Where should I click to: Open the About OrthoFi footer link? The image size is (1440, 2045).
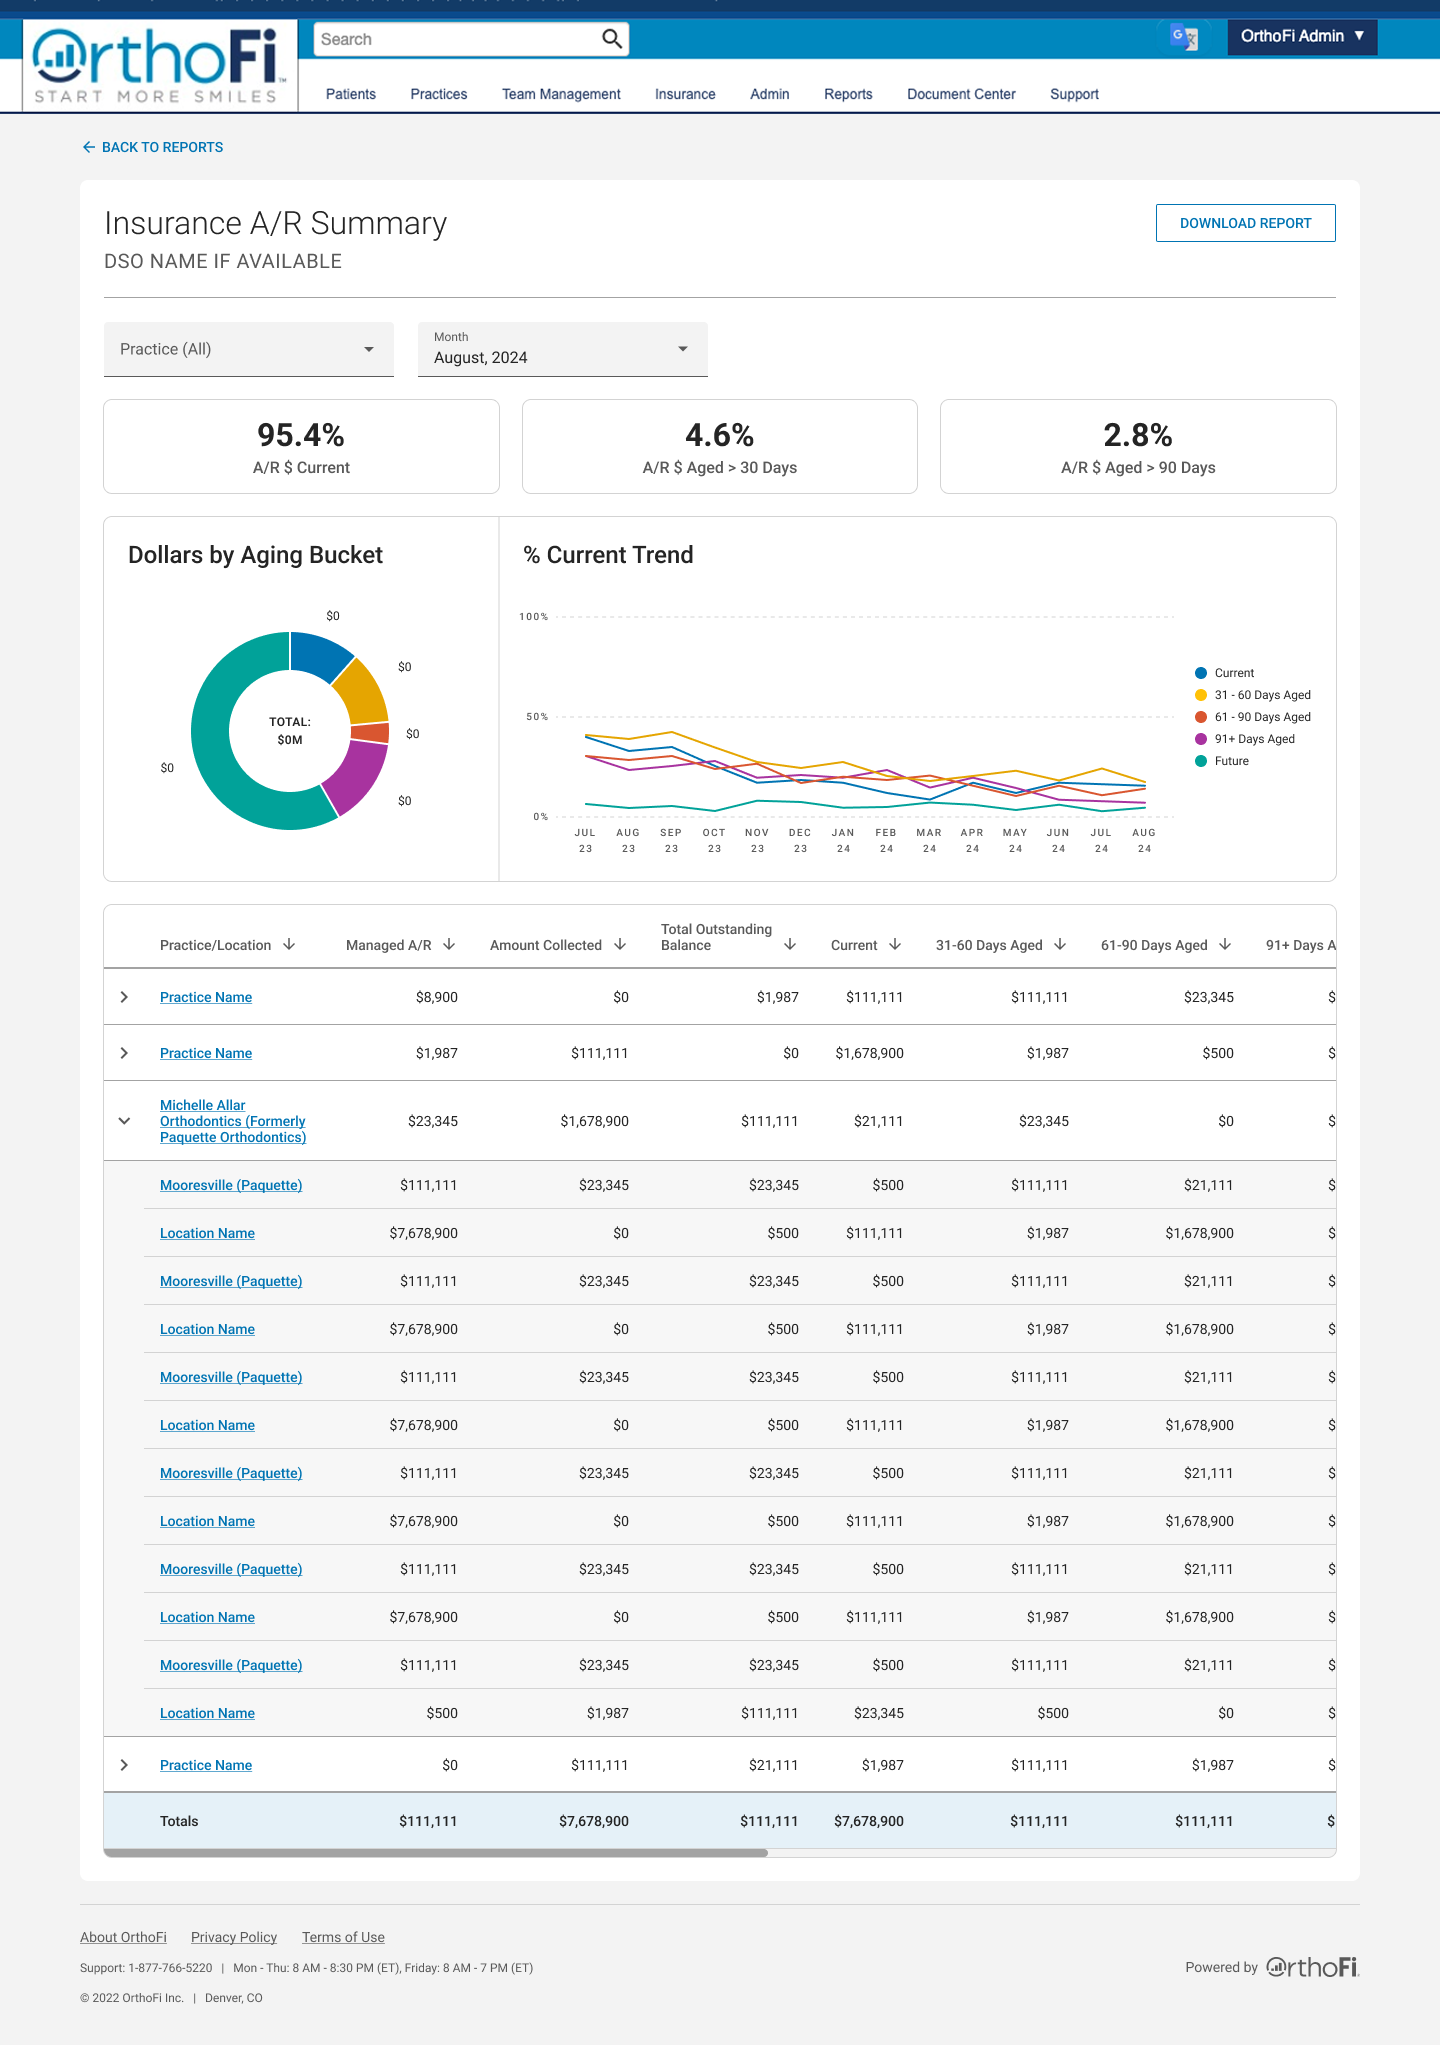(123, 1937)
